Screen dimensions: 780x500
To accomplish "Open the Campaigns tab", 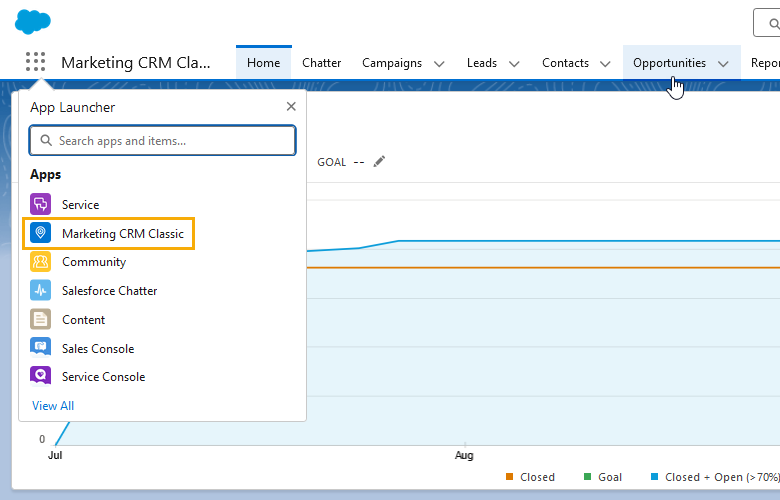I will 392,63.
